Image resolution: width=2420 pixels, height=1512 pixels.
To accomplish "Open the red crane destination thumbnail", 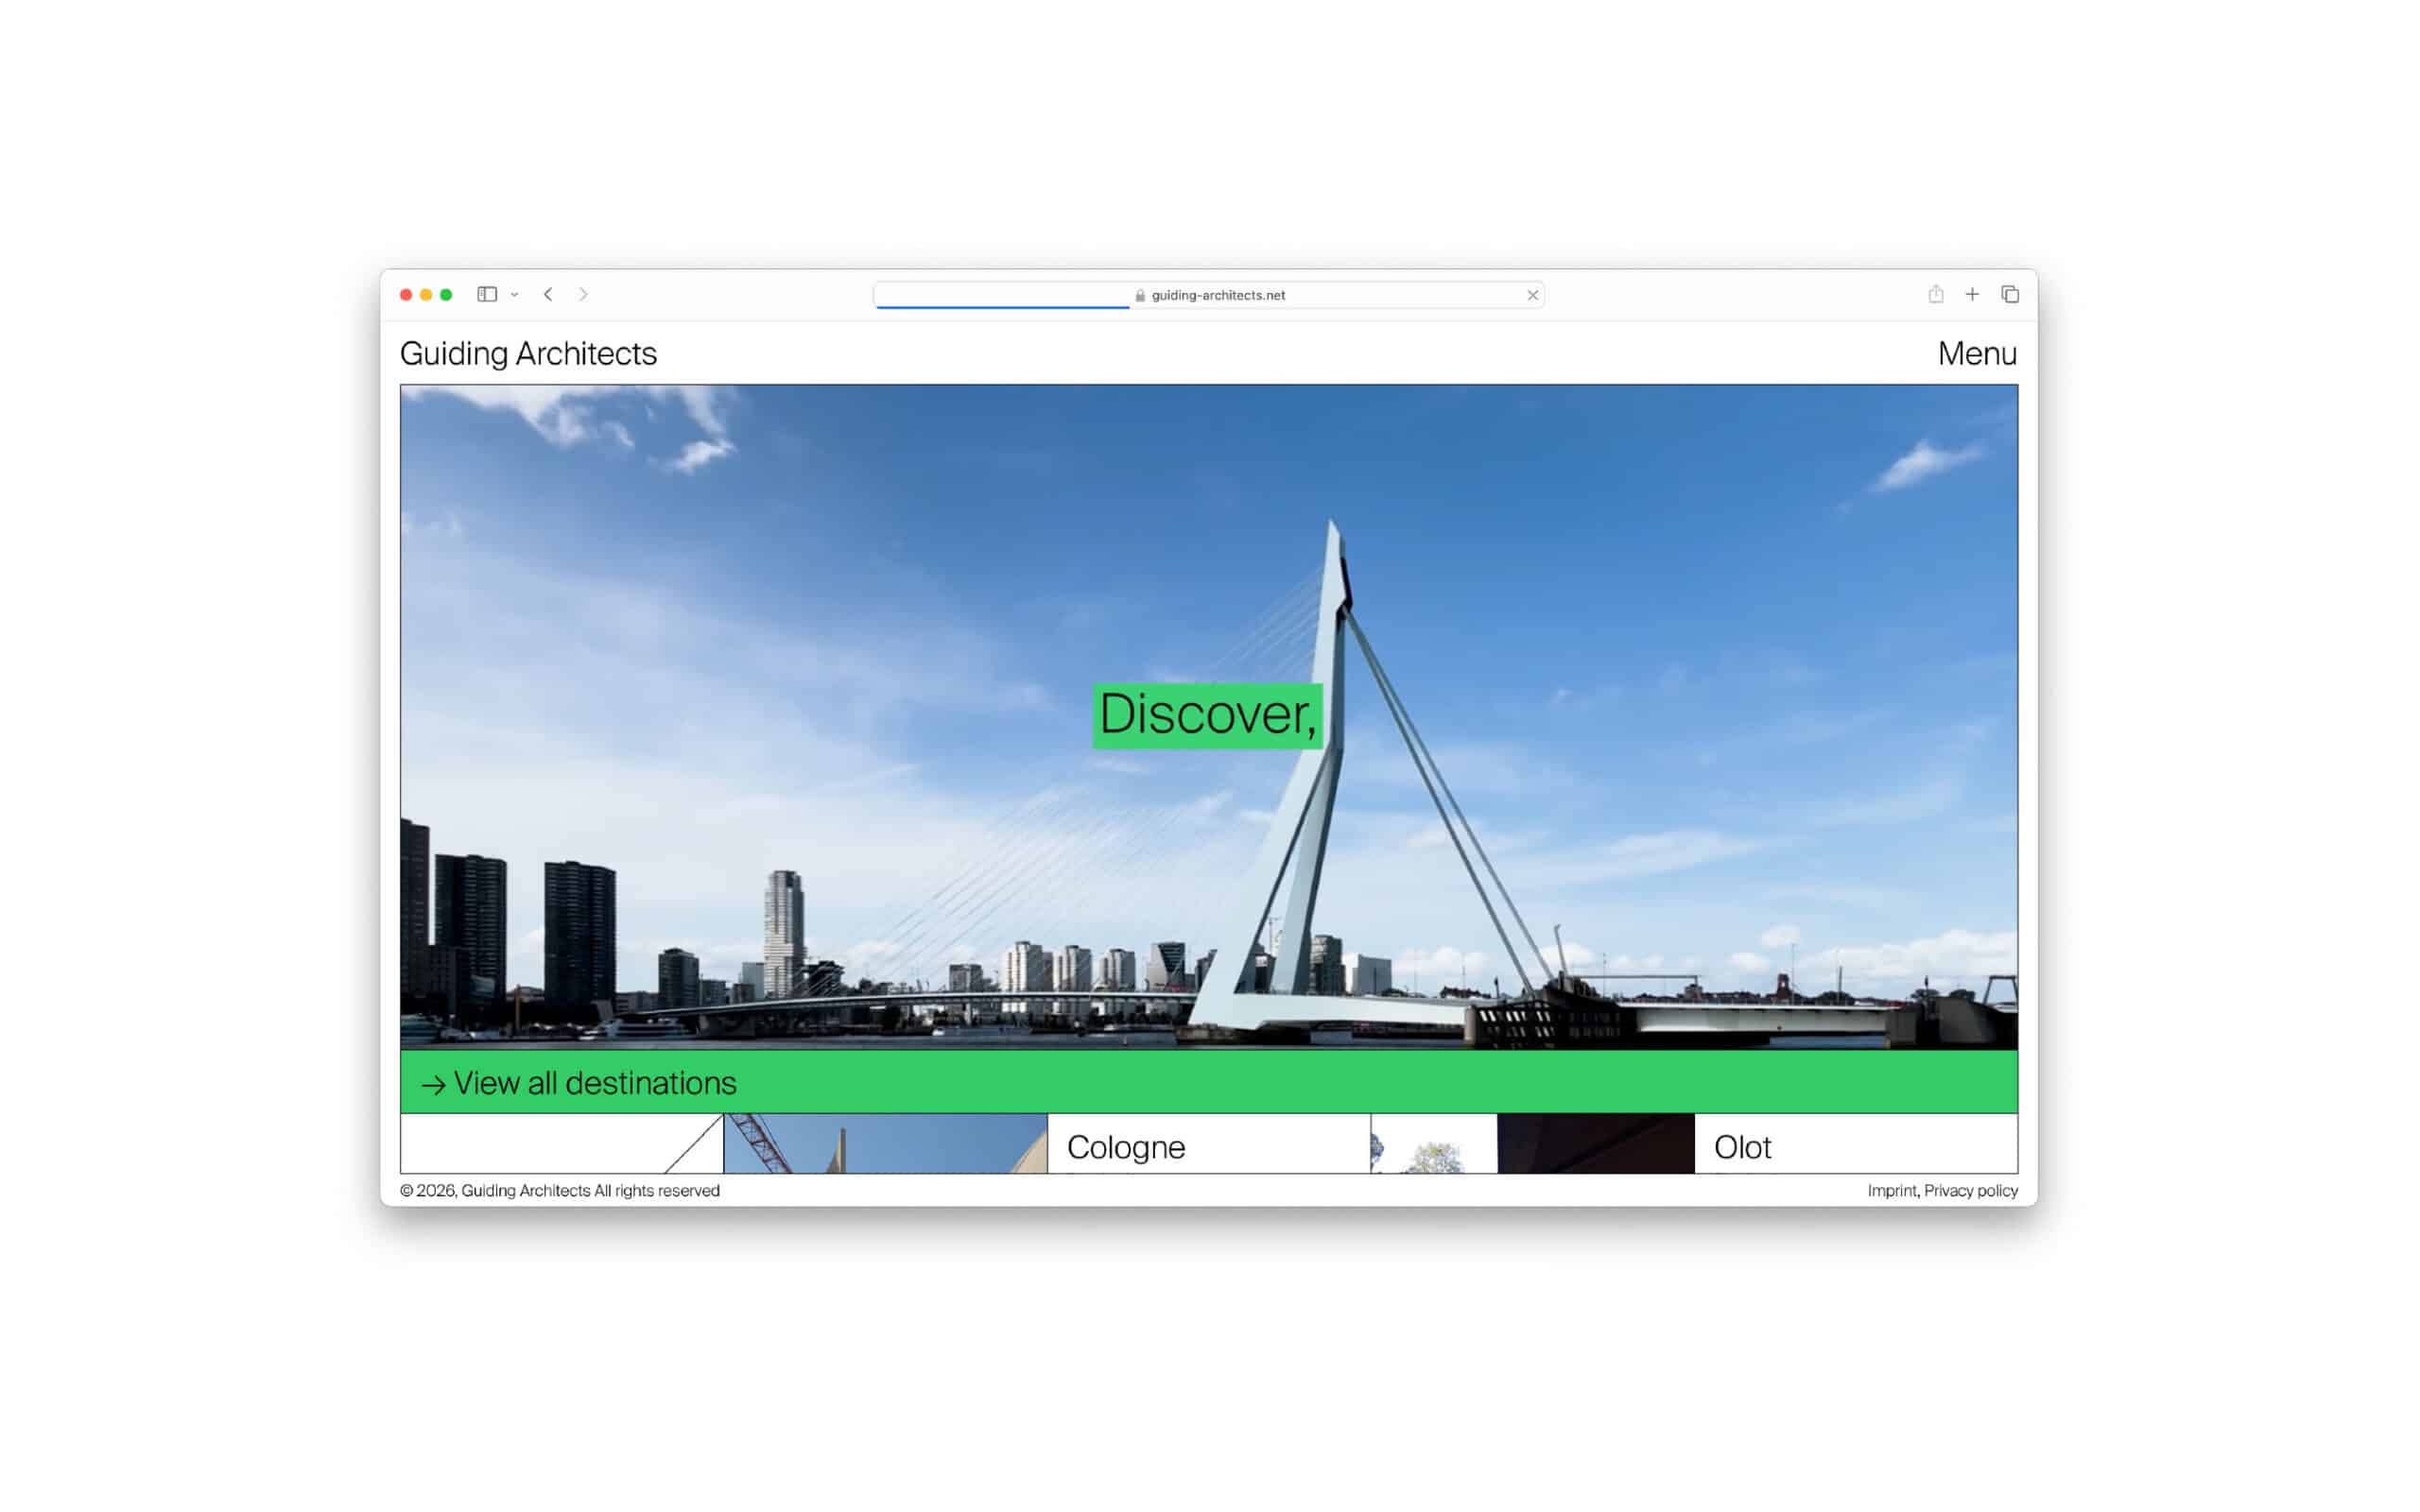I will coord(884,1144).
